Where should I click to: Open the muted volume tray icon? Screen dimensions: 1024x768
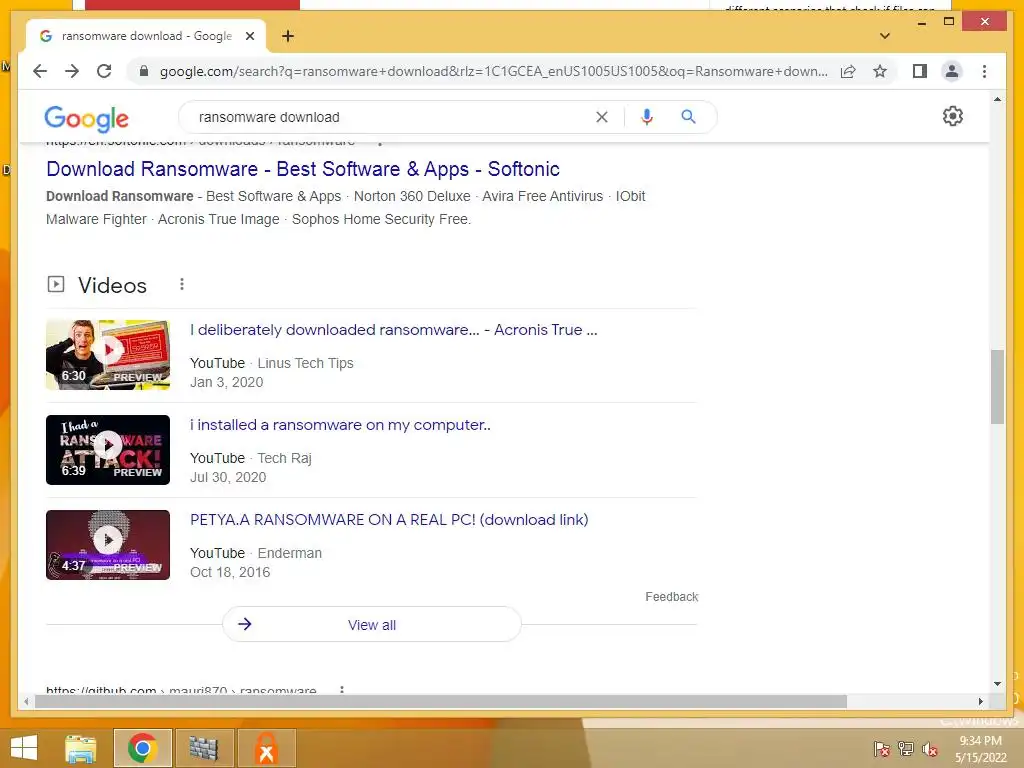[929, 749]
